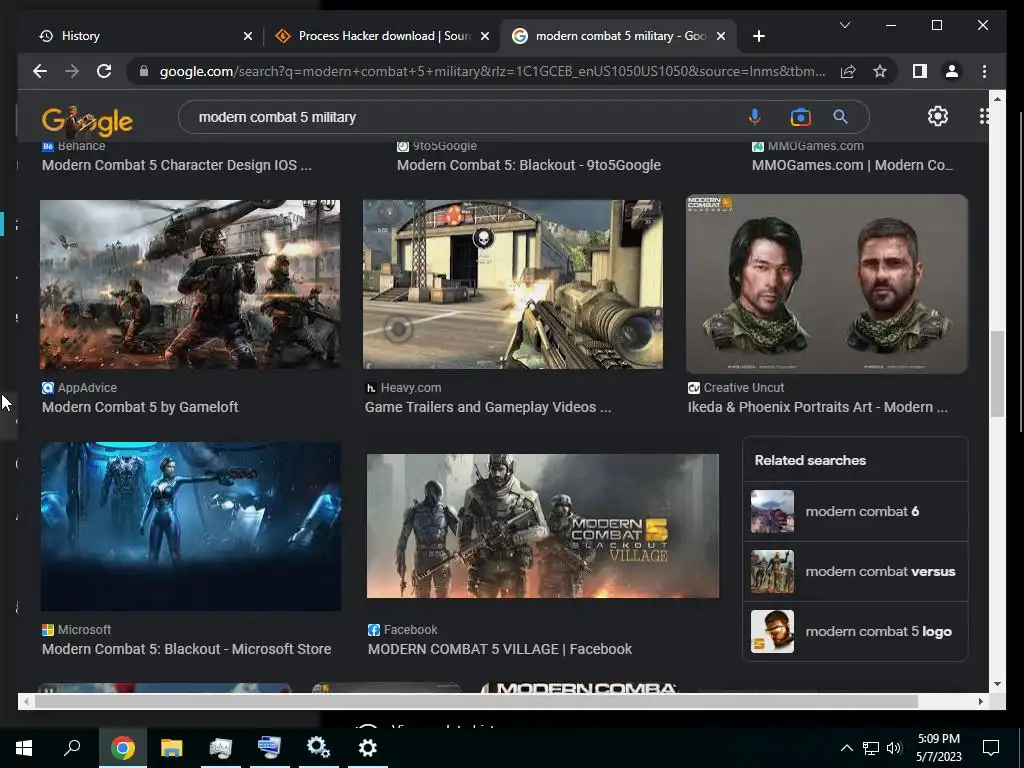Open the network icon in system tray
Viewport: 1024px width, 768px height.
pyautogui.click(x=871, y=748)
